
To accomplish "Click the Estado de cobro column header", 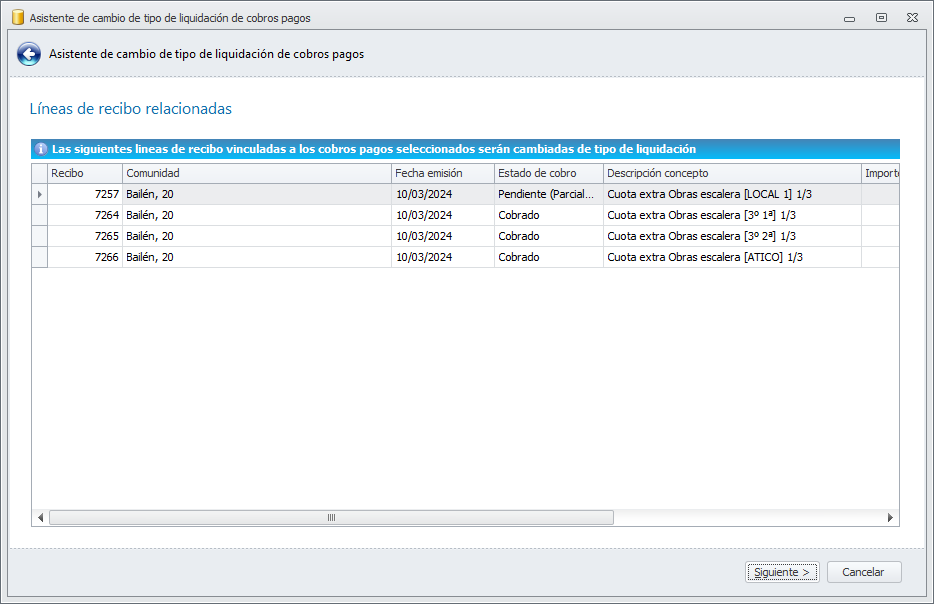I will (549, 173).
